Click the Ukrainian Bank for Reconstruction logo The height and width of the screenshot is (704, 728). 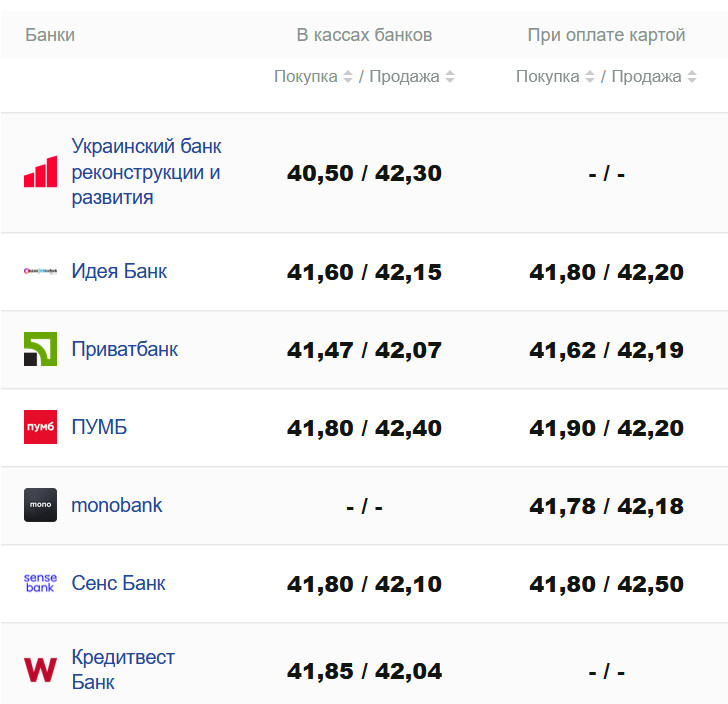click(x=41, y=172)
